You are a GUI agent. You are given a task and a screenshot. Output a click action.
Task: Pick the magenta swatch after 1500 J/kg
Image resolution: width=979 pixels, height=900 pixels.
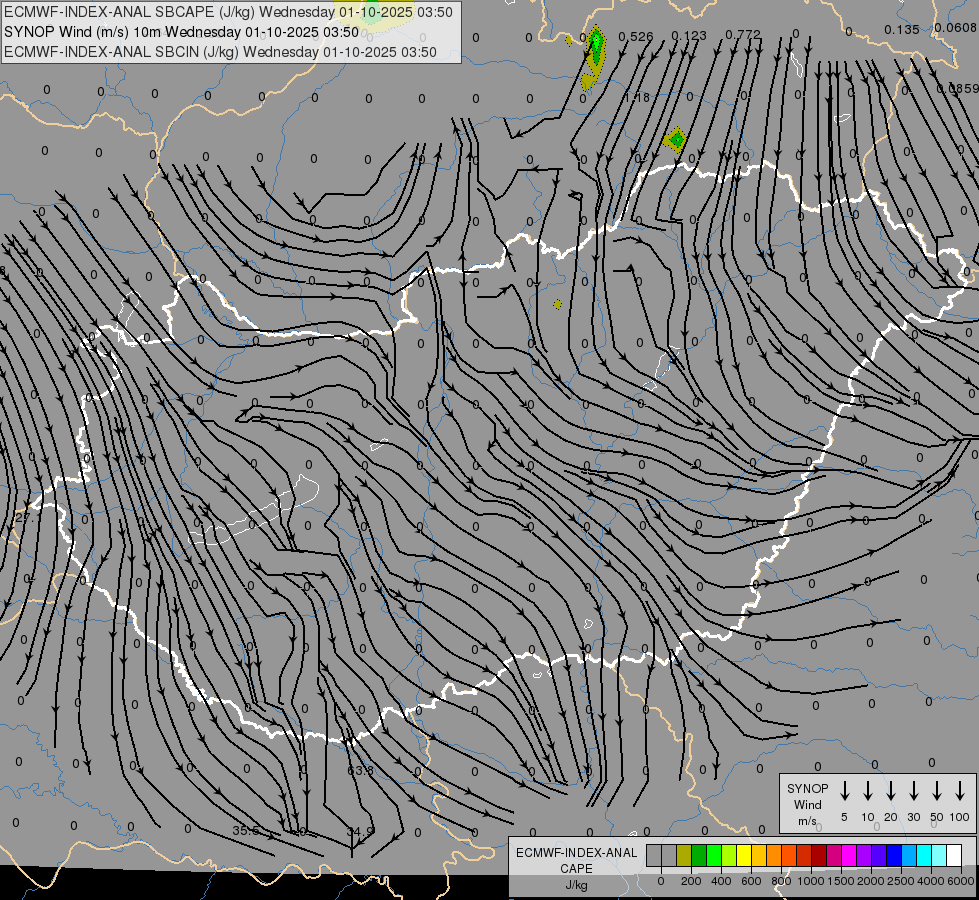pyautogui.click(x=848, y=856)
